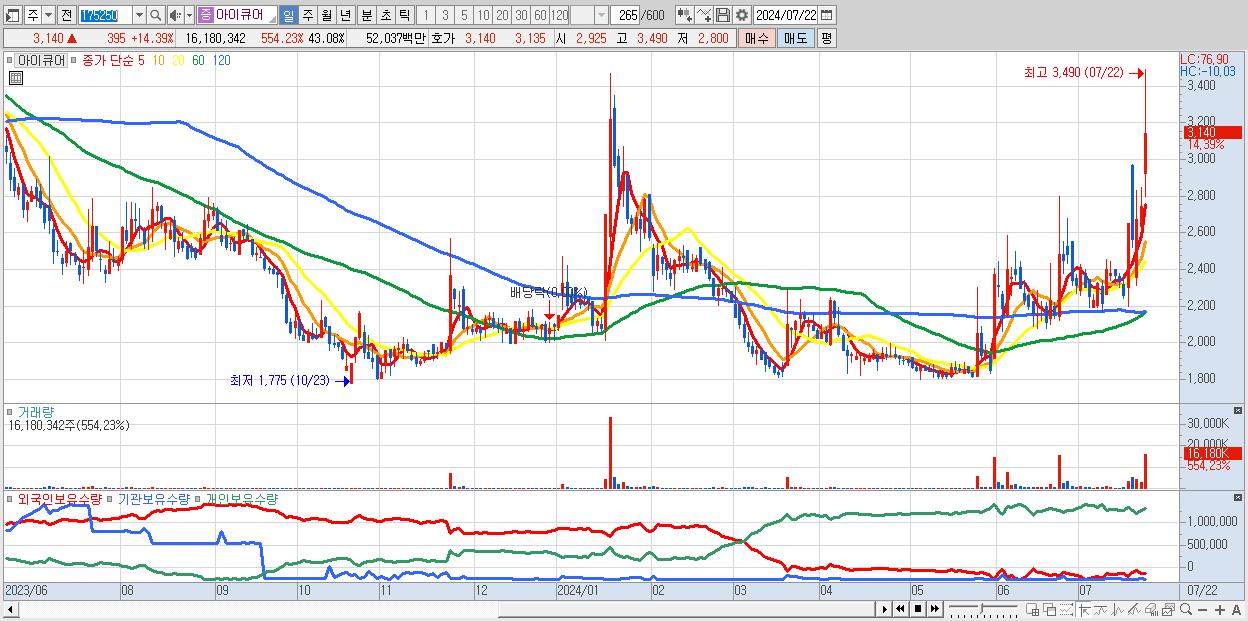
Task: Click the 아이큐어 legend label in the chart
Action: (41, 60)
